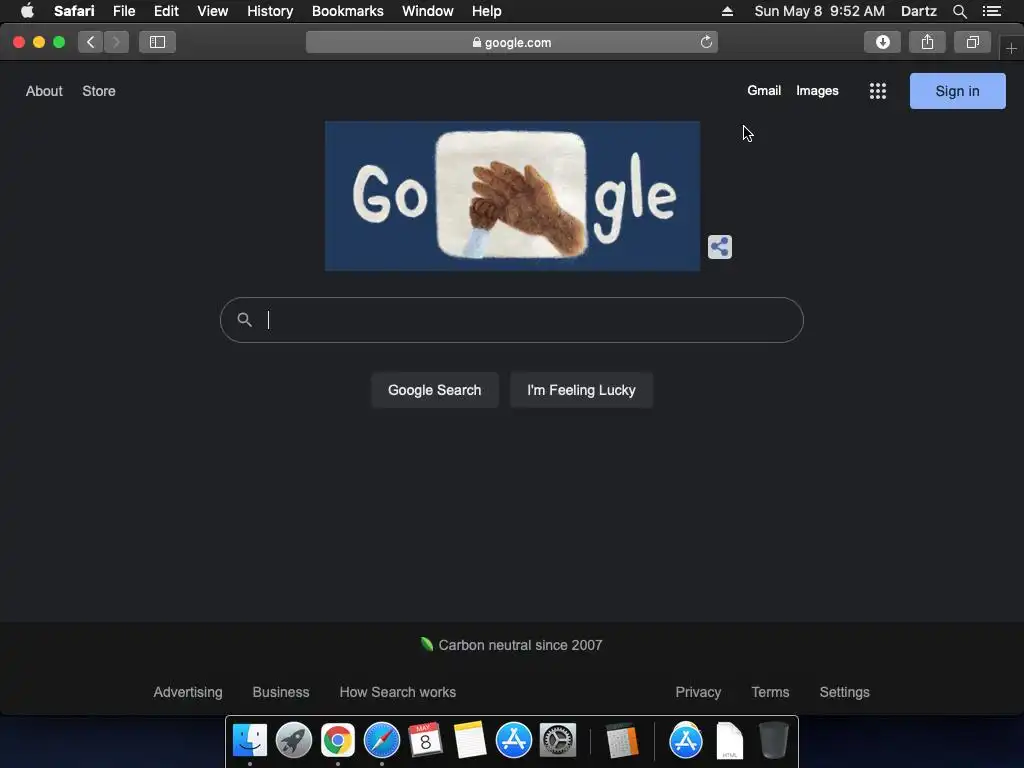Click the date and time in menu bar

click(820, 11)
